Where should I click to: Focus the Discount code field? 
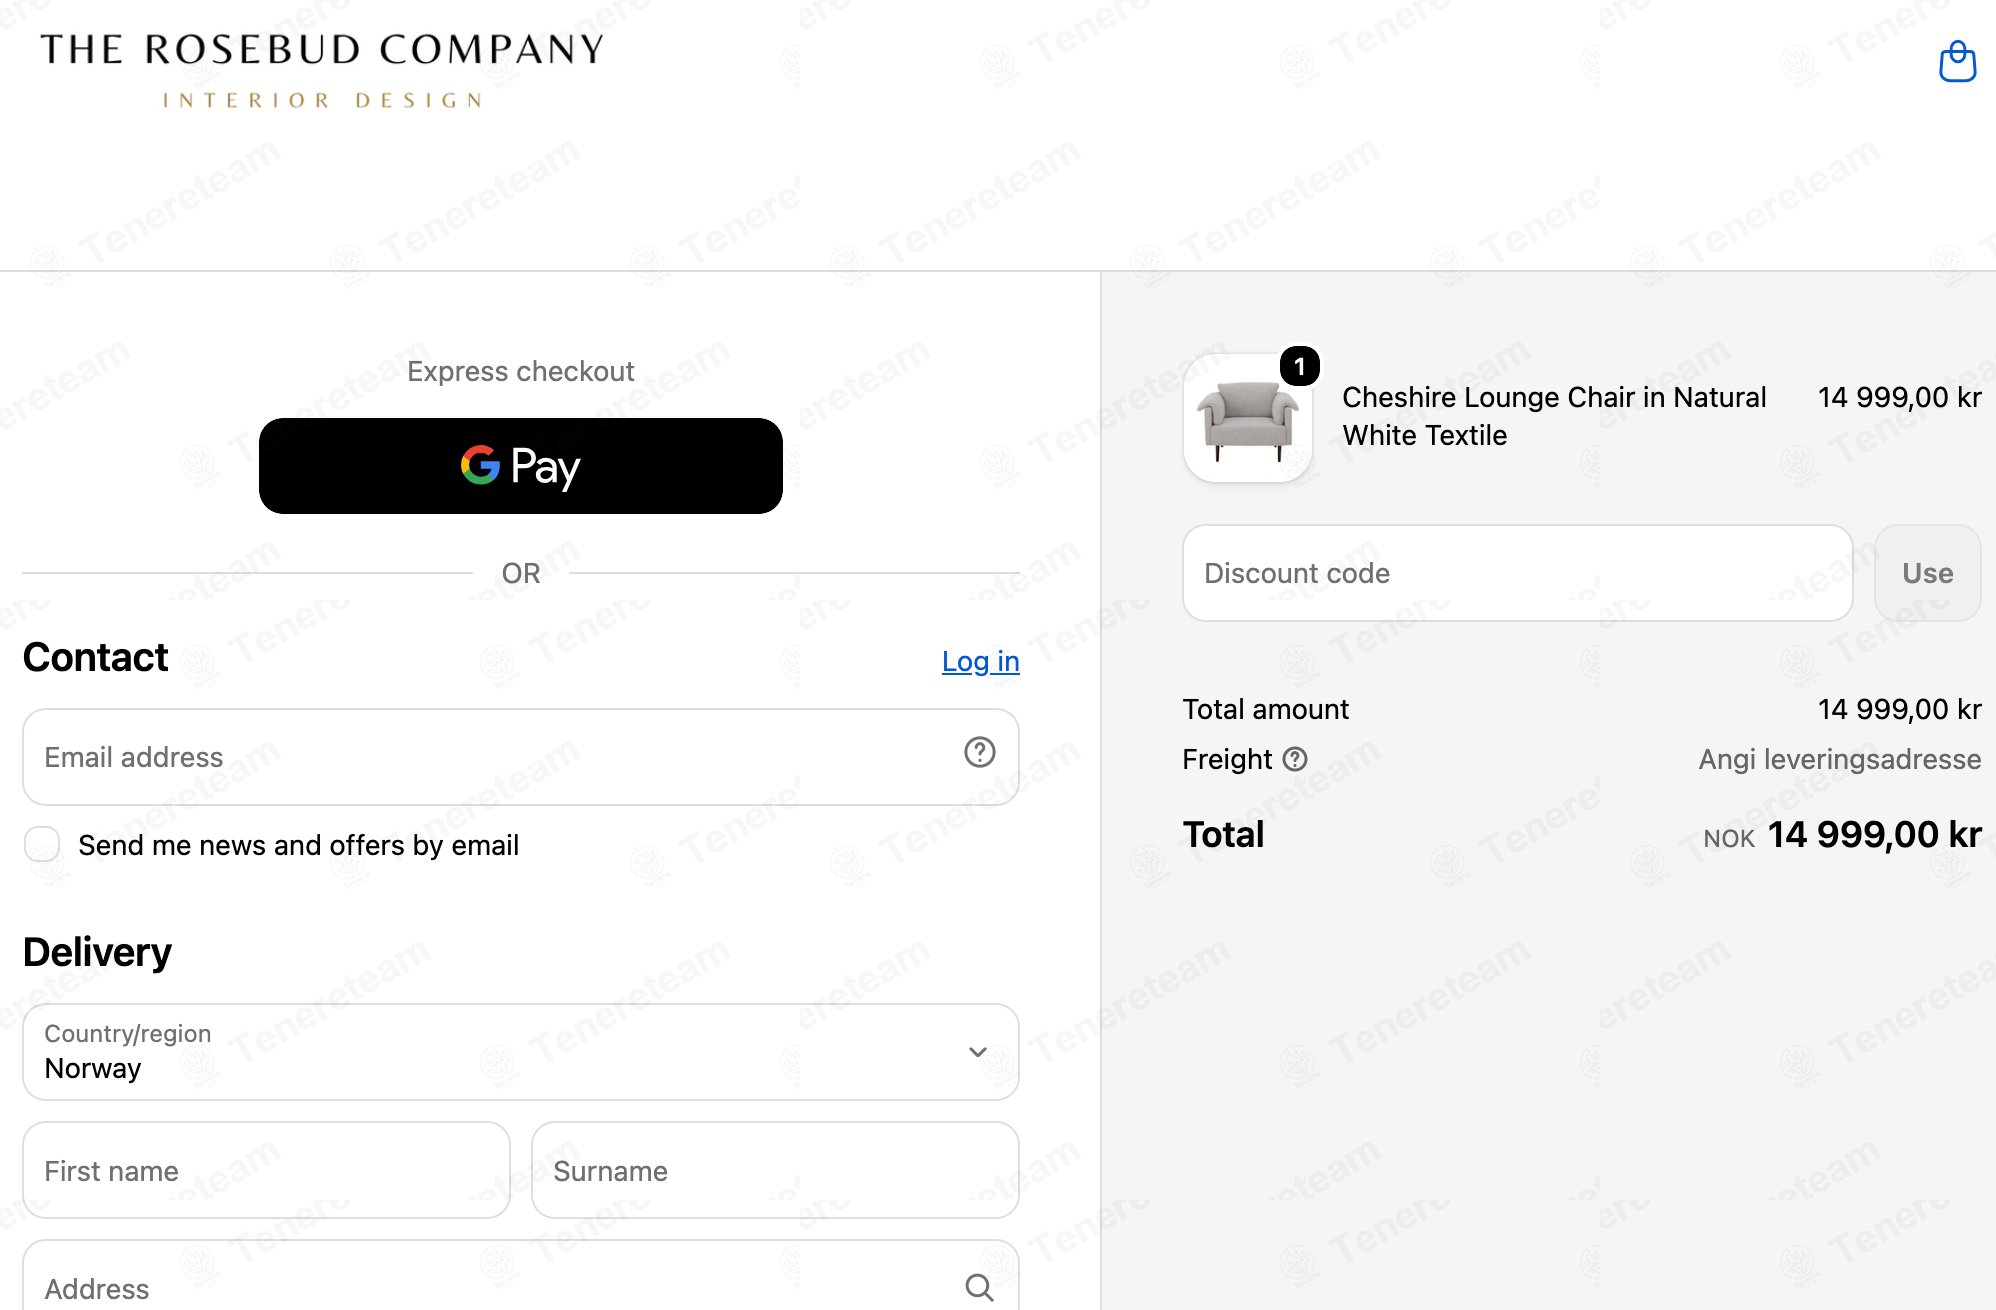1518,573
